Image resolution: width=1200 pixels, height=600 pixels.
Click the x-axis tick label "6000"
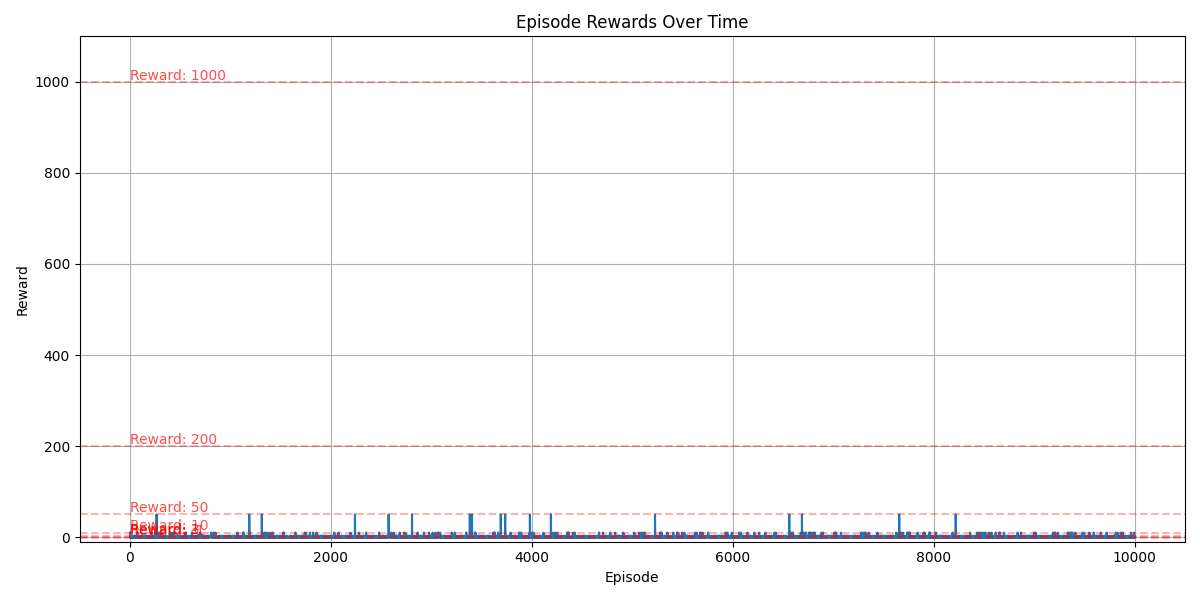coord(733,557)
